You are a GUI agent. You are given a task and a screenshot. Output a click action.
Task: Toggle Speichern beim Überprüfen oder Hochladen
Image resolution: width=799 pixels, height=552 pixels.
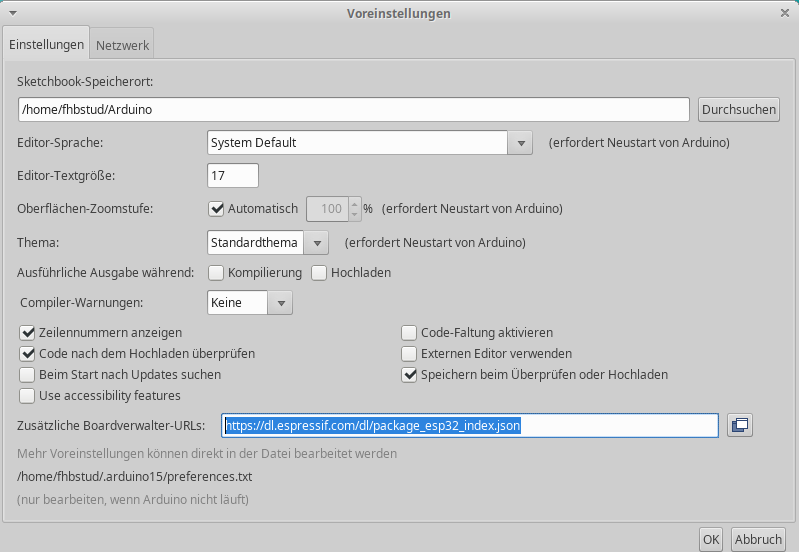coord(409,374)
